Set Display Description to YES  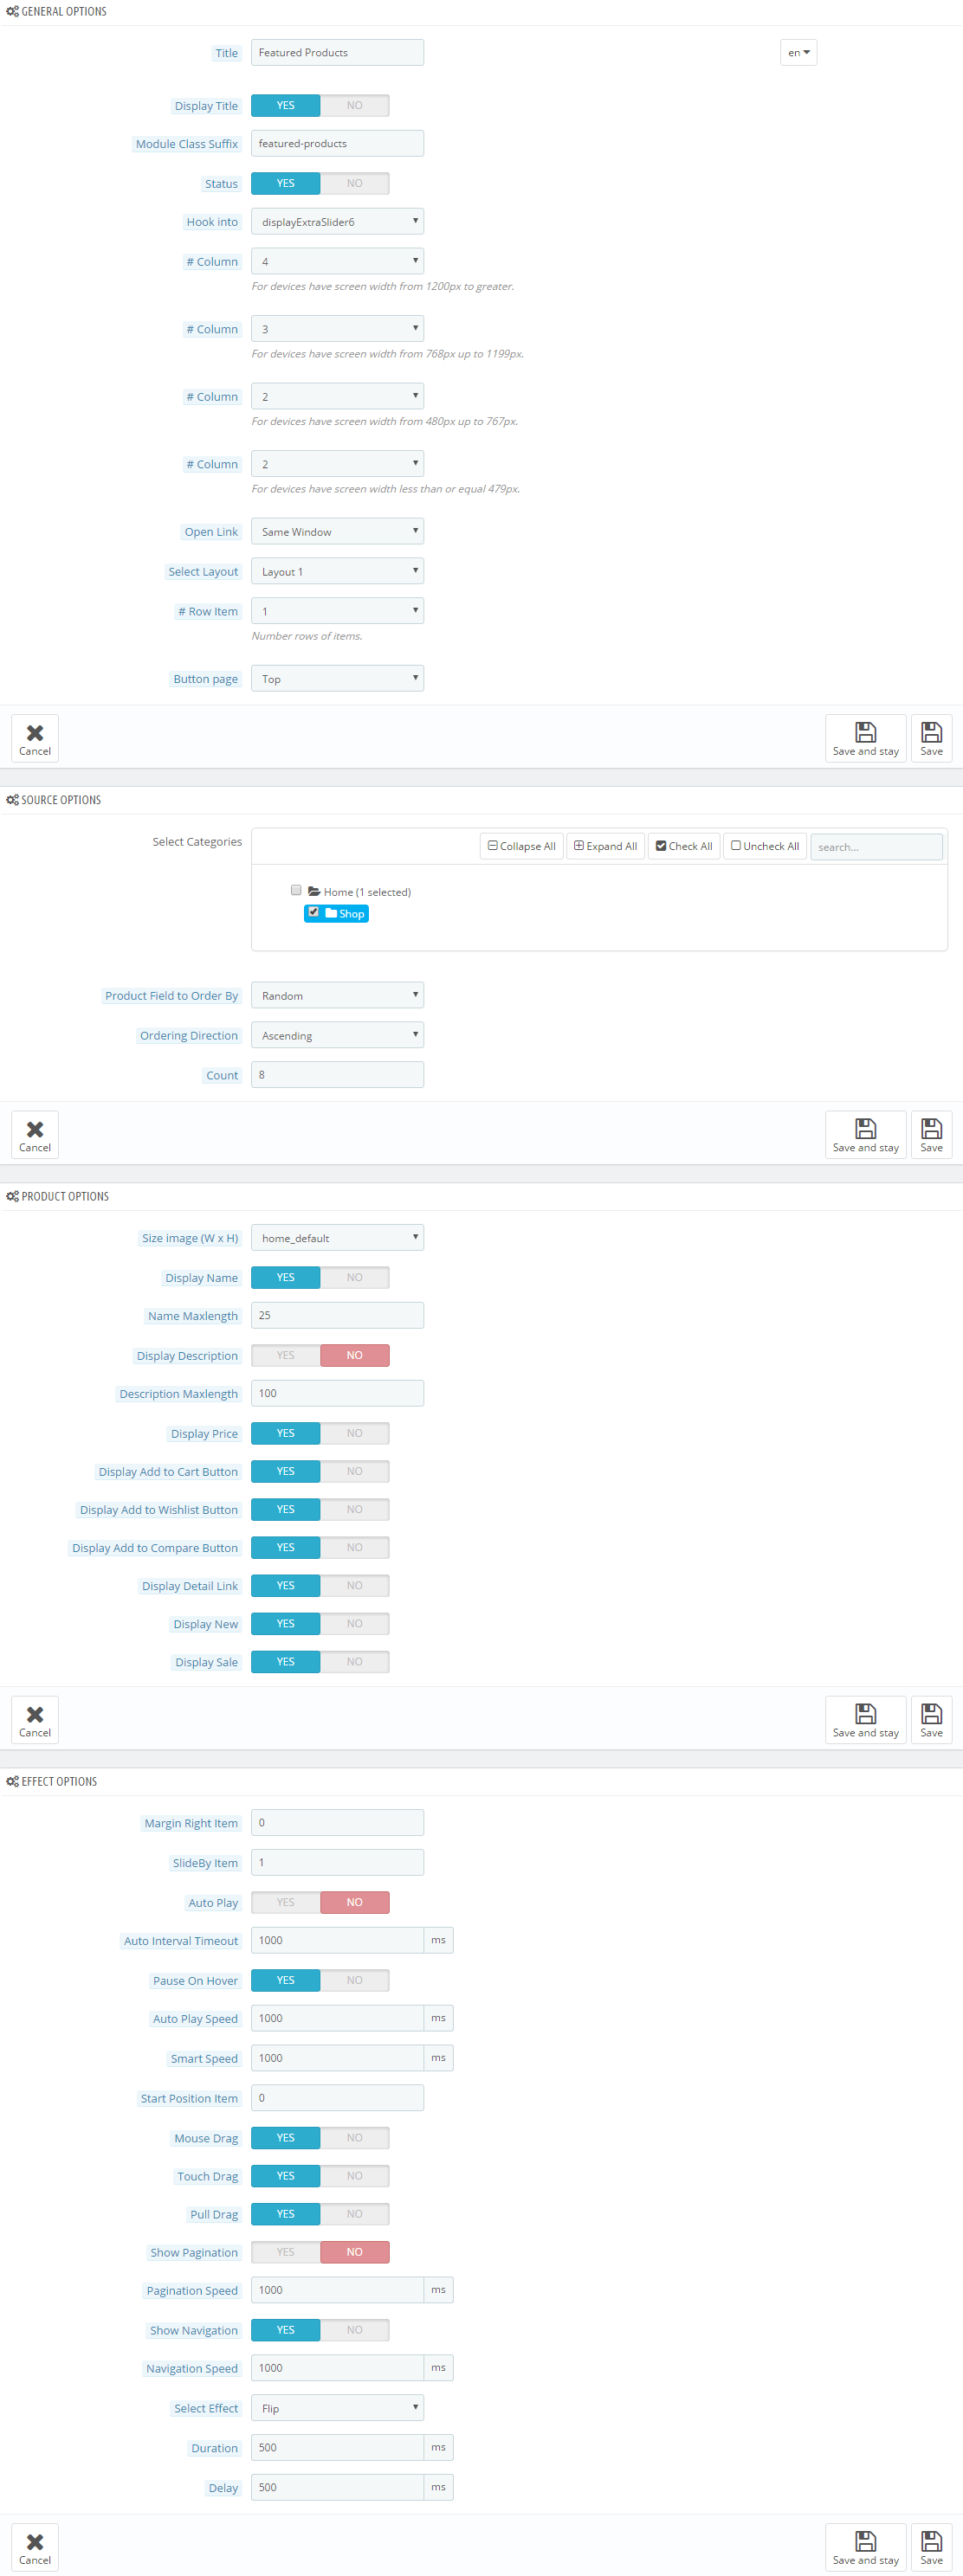pyautogui.click(x=286, y=1355)
